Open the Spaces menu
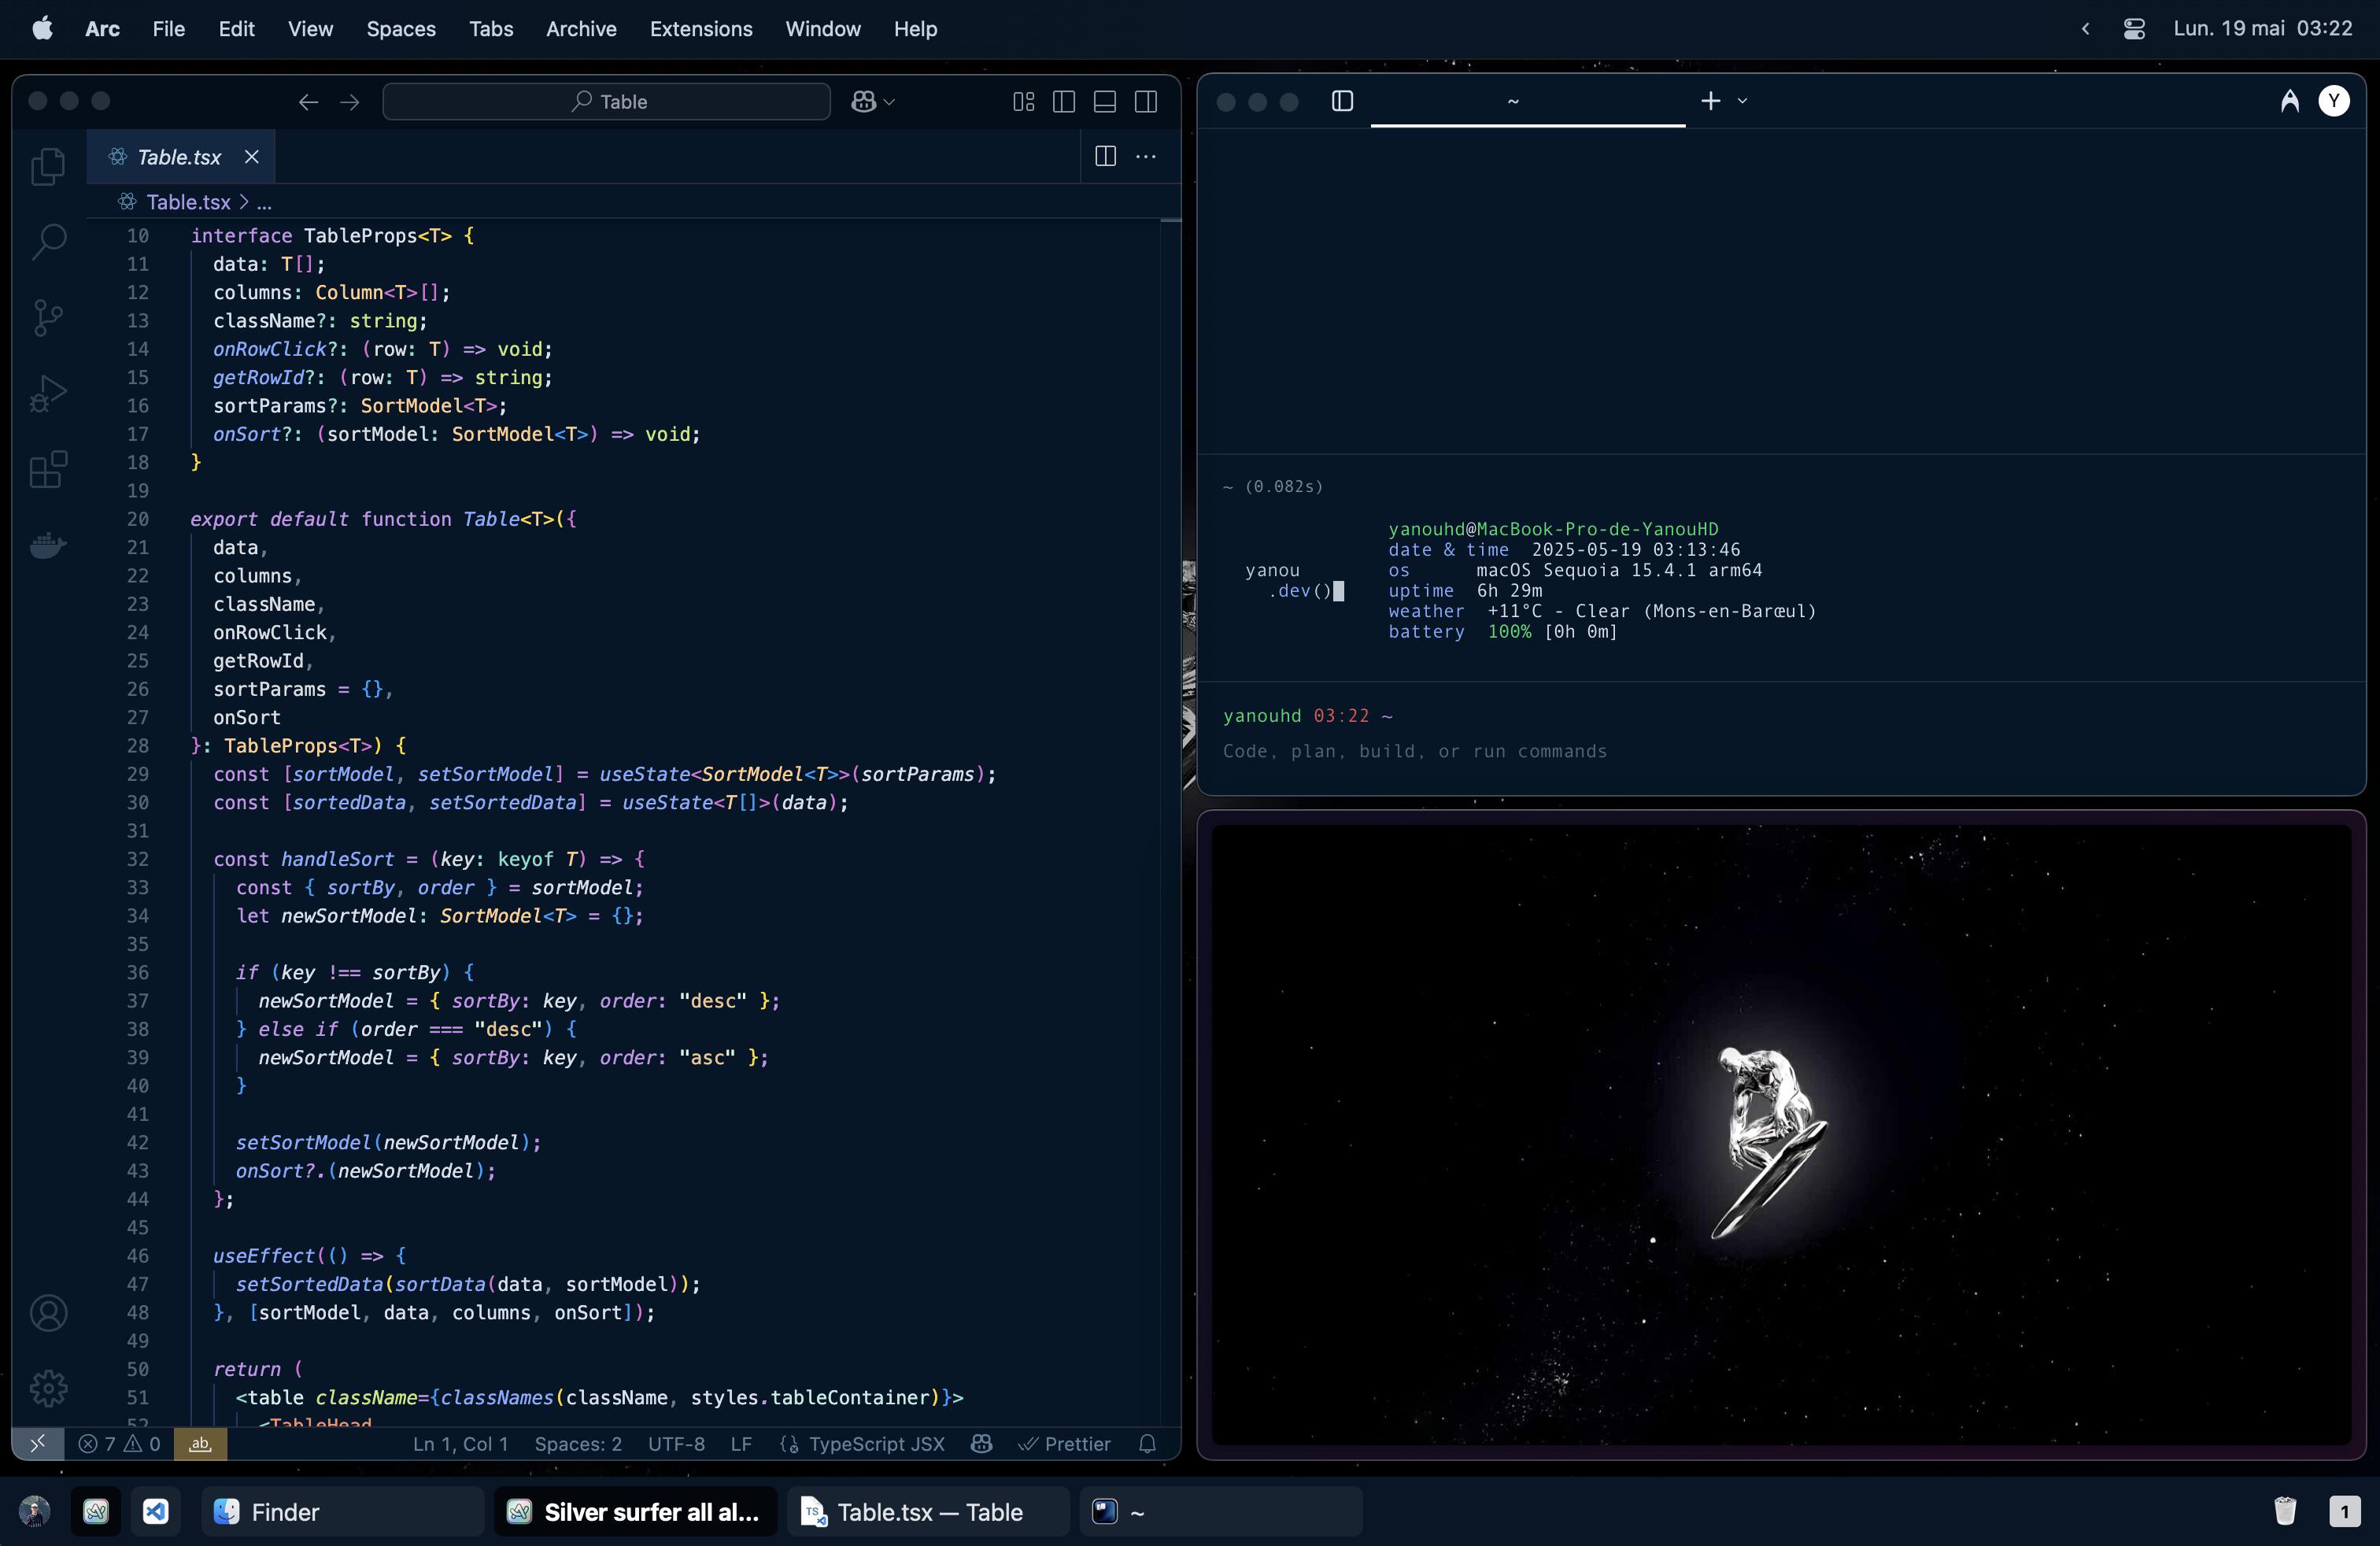The width and height of the screenshot is (2380, 1546). (400, 29)
